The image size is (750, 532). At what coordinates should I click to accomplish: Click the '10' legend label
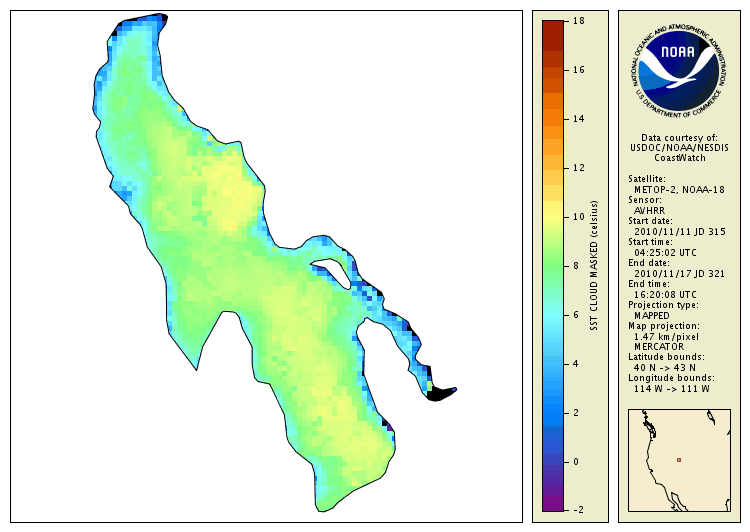pos(579,217)
